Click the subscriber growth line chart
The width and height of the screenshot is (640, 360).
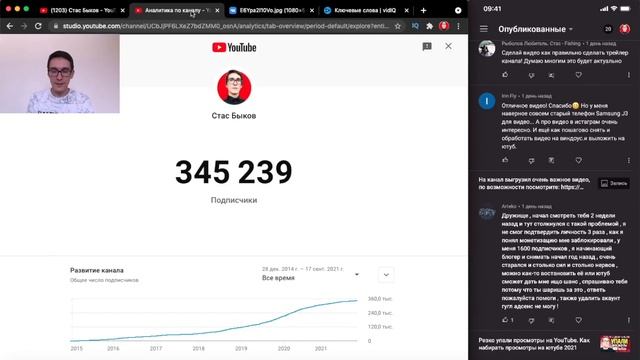pyautogui.click(x=214, y=320)
